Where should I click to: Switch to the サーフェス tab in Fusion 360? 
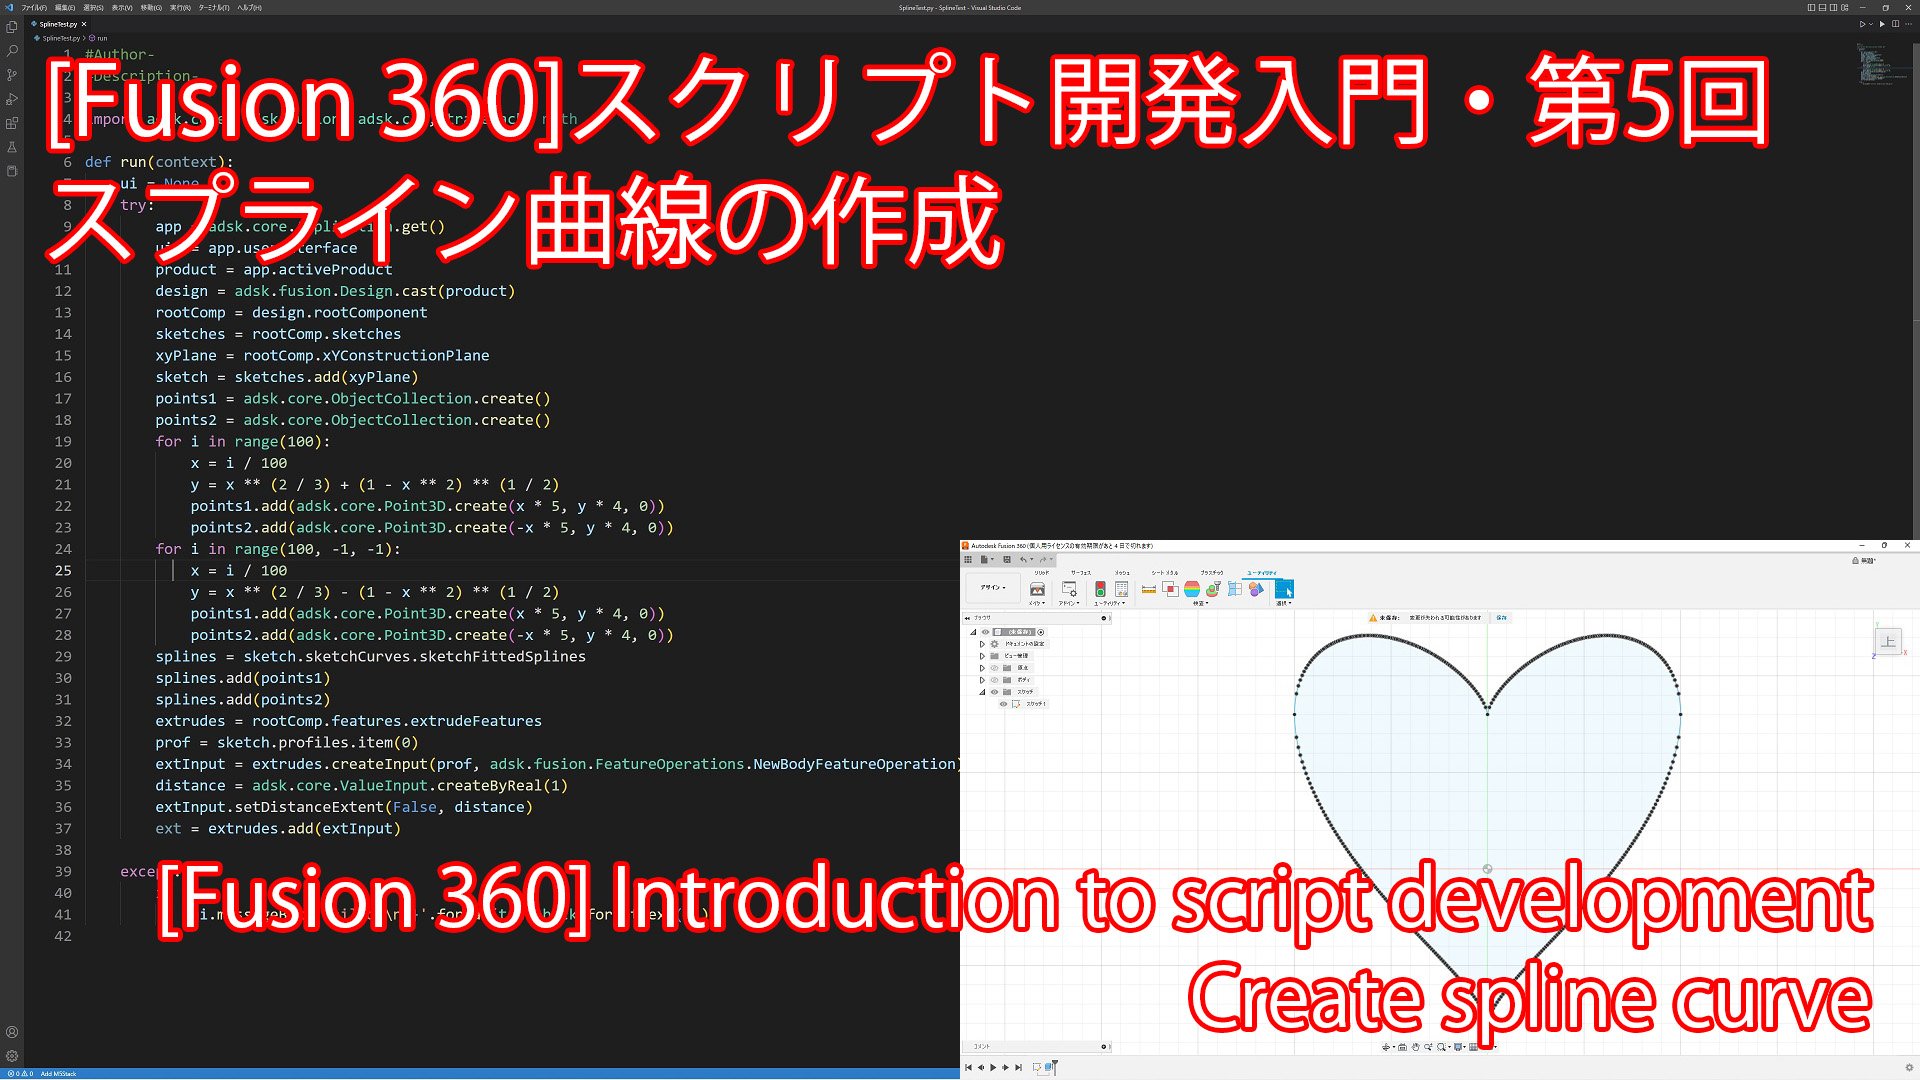click(x=1081, y=573)
